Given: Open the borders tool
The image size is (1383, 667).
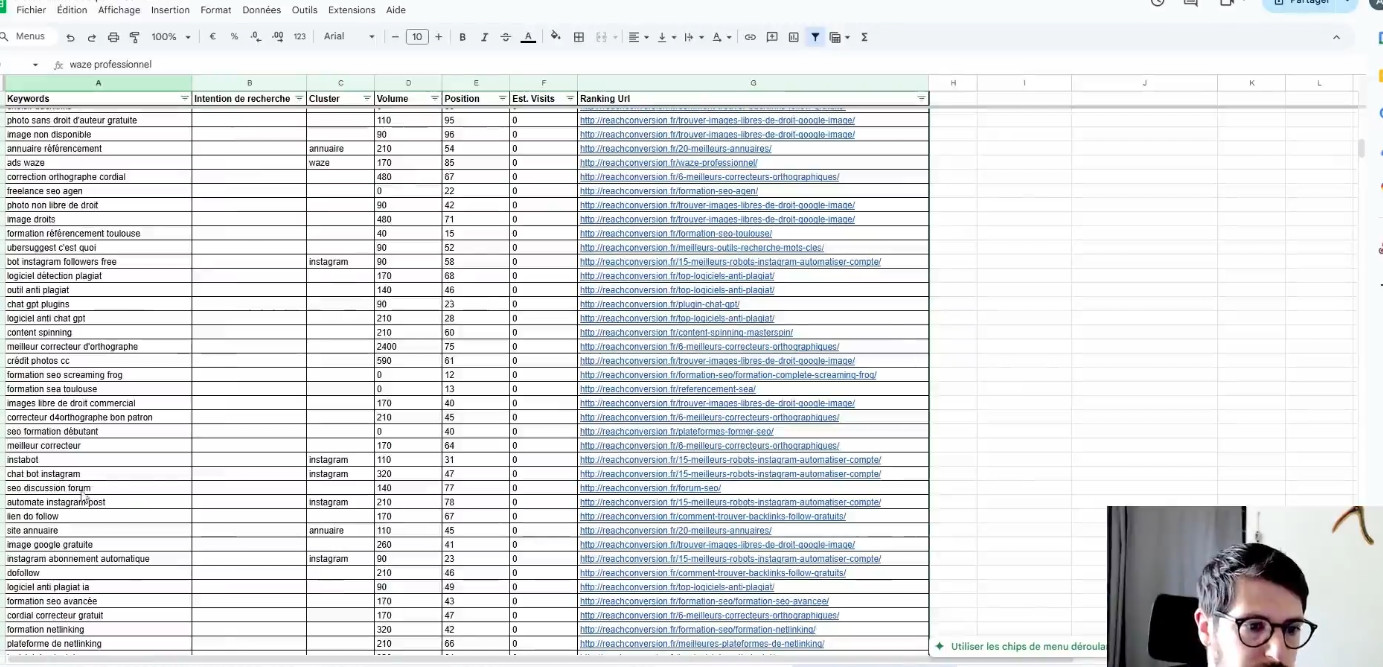Looking at the screenshot, I should (x=578, y=37).
